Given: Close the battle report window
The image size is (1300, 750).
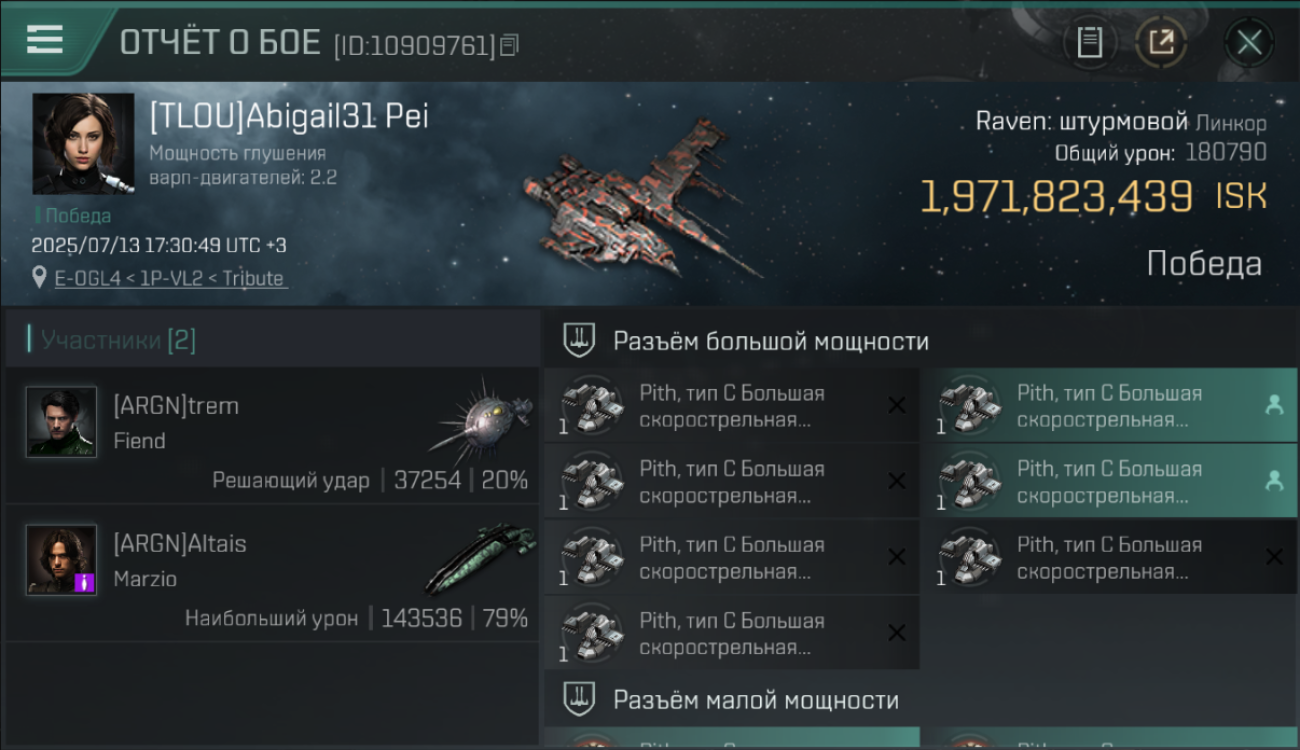Looking at the screenshot, I should pyautogui.click(x=1249, y=42).
